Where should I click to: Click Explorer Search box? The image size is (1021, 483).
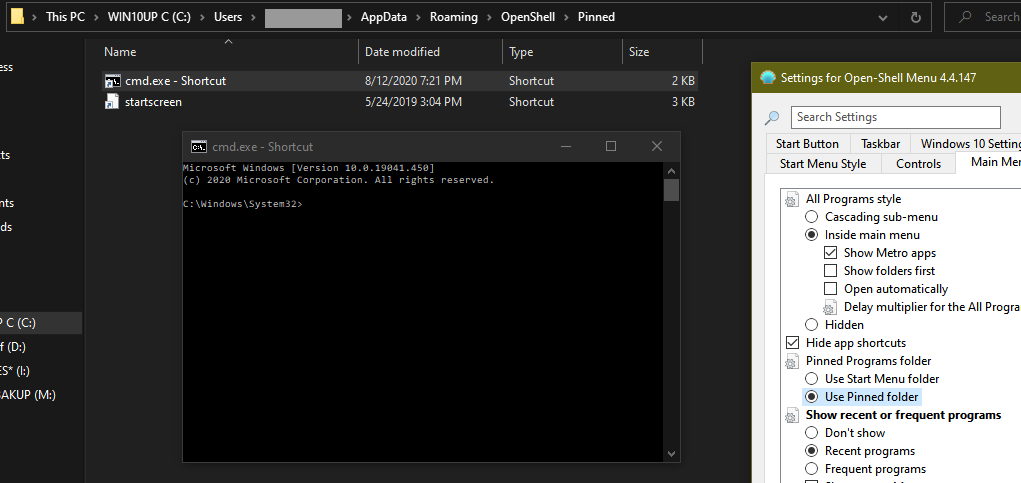point(983,17)
